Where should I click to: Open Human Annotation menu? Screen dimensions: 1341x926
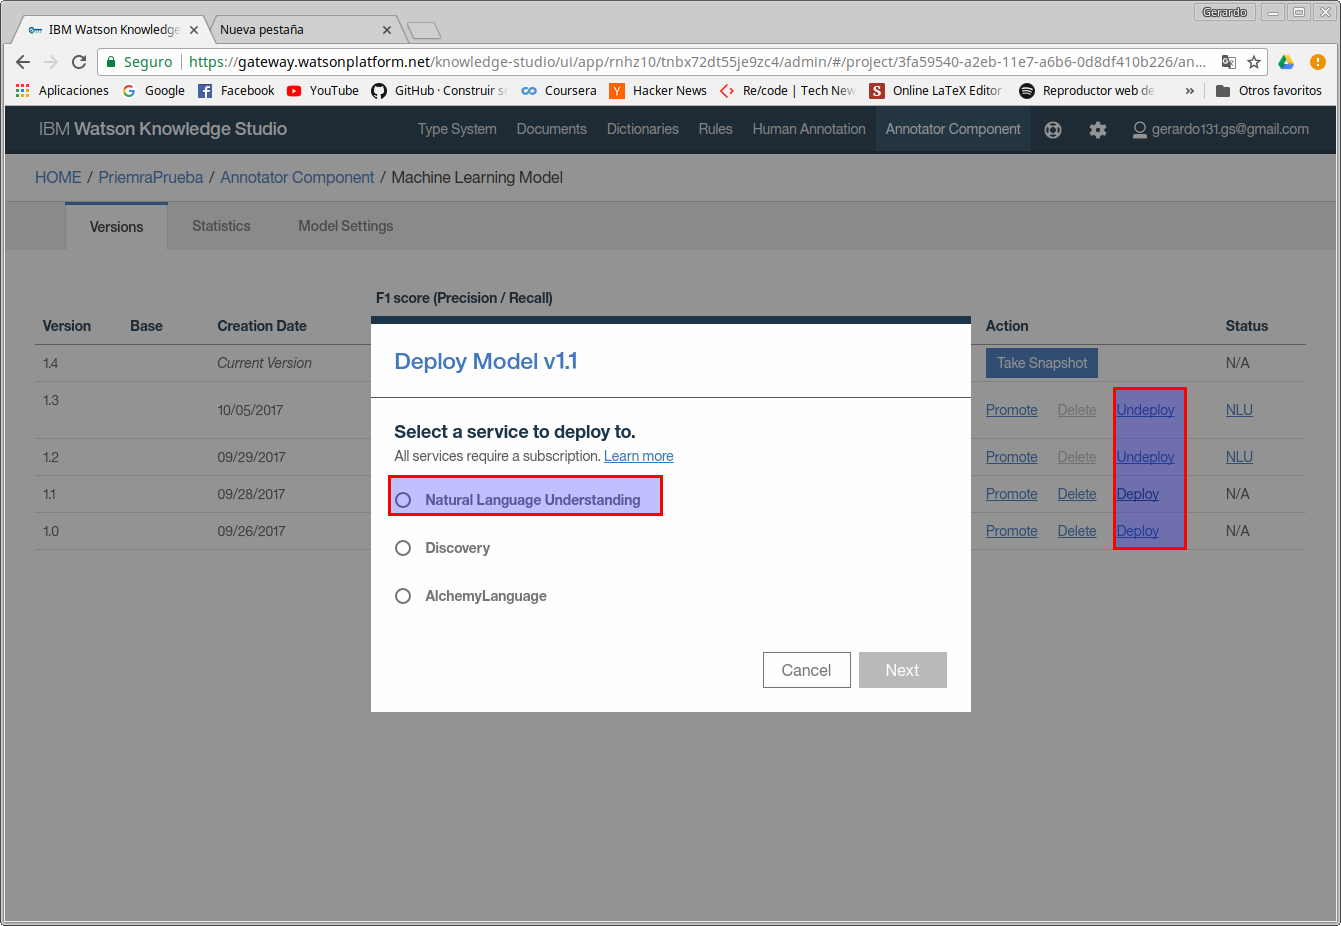point(809,129)
